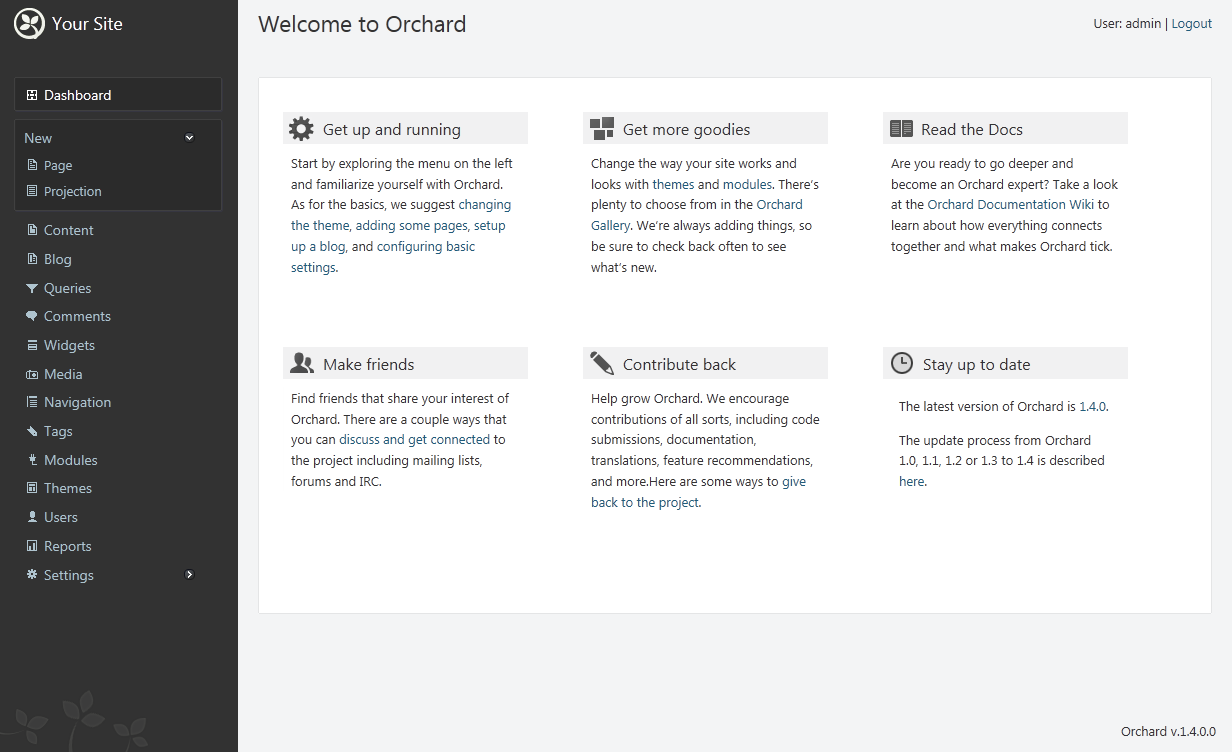Click the Themes icon in the sidebar

coord(32,488)
